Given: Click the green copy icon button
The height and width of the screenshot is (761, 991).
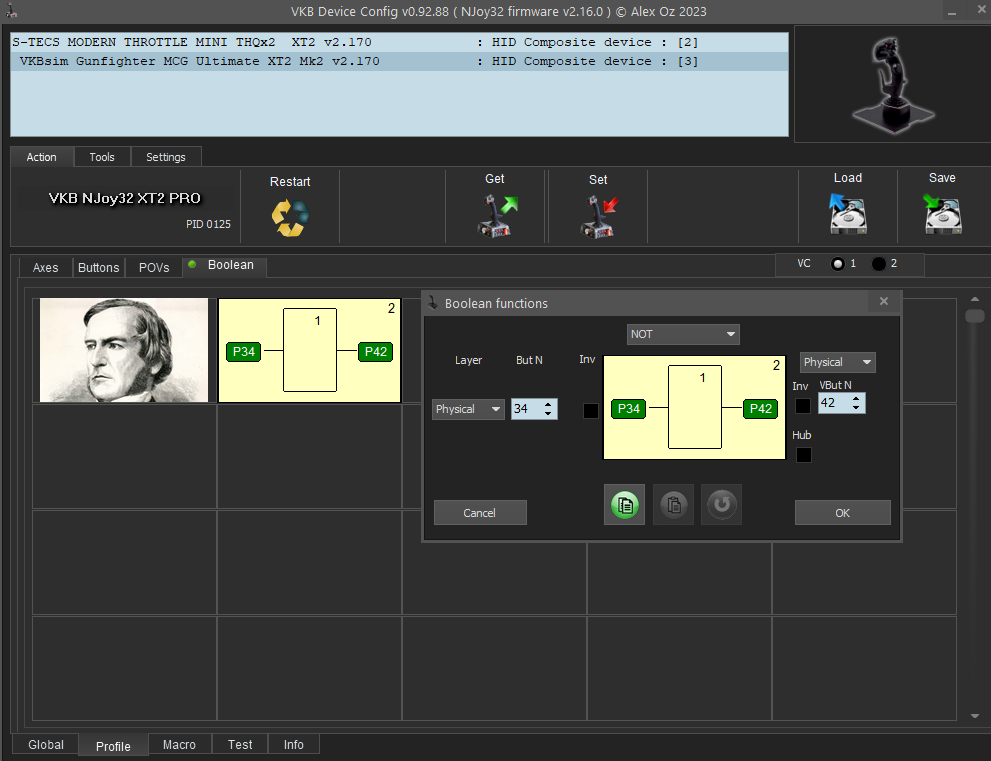Looking at the screenshot, I should (624, 506).
